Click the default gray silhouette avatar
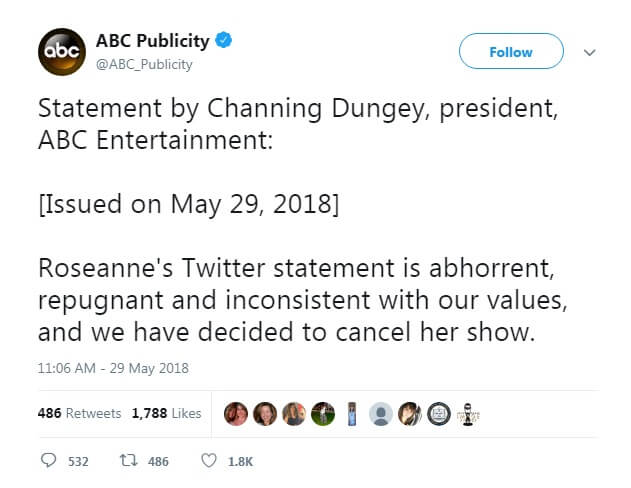Screen dimensions: 631x488 point(381,413)
